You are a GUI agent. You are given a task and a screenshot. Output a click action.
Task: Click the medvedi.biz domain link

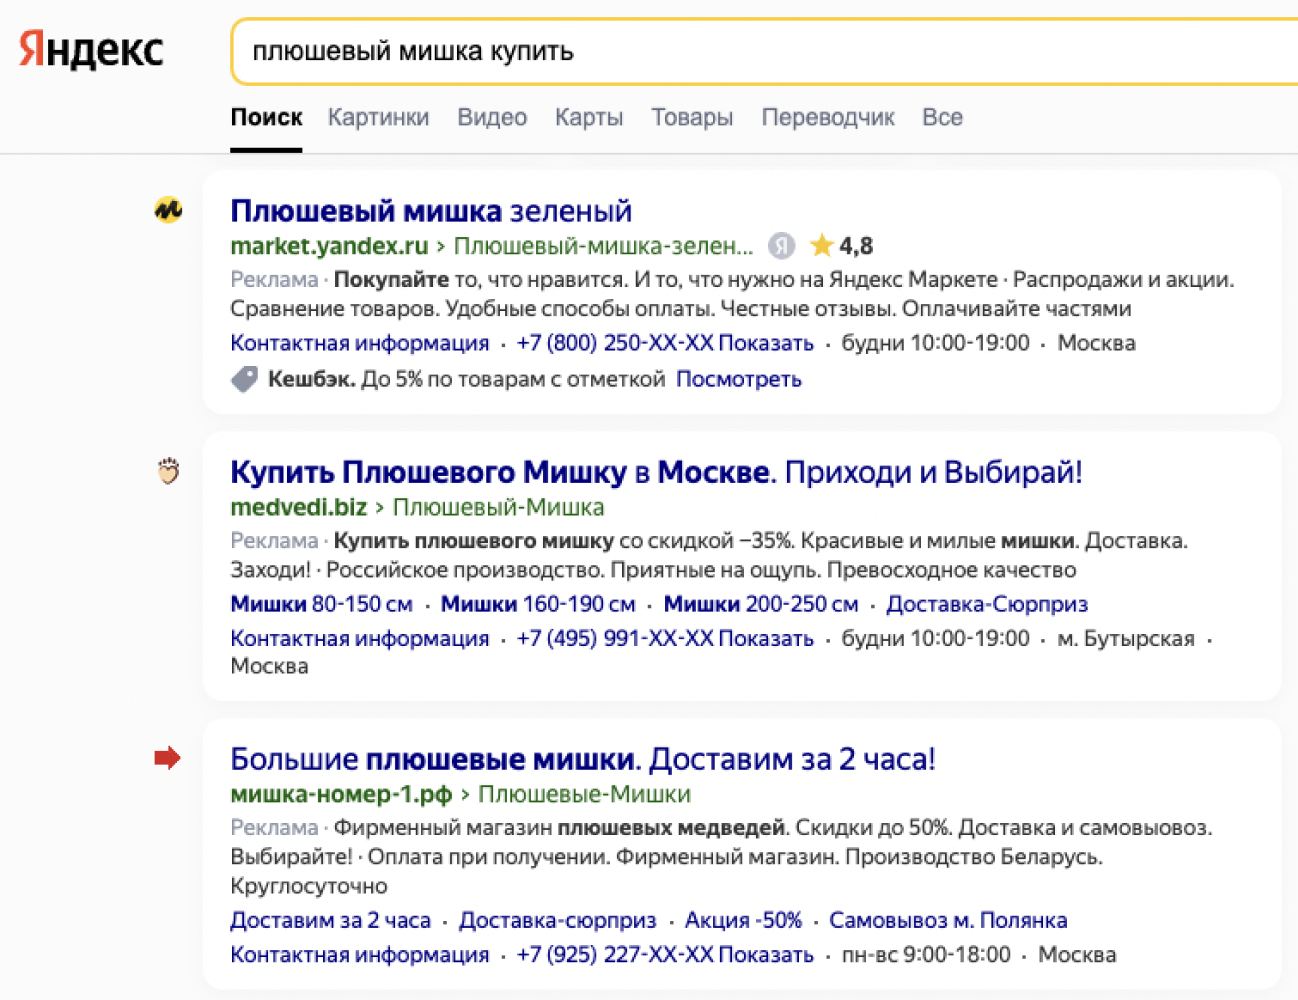click(299, 507)
